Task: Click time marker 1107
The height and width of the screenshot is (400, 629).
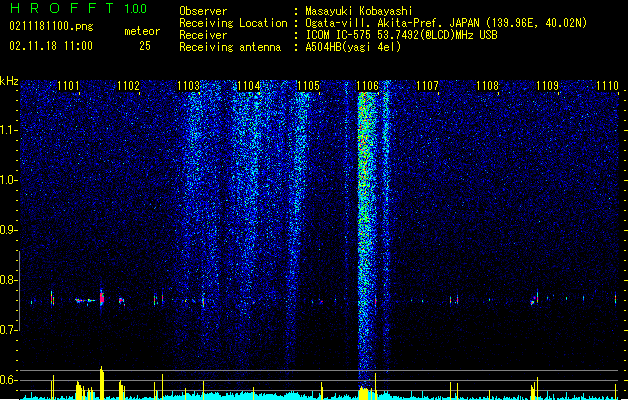Action: [428, 86]
